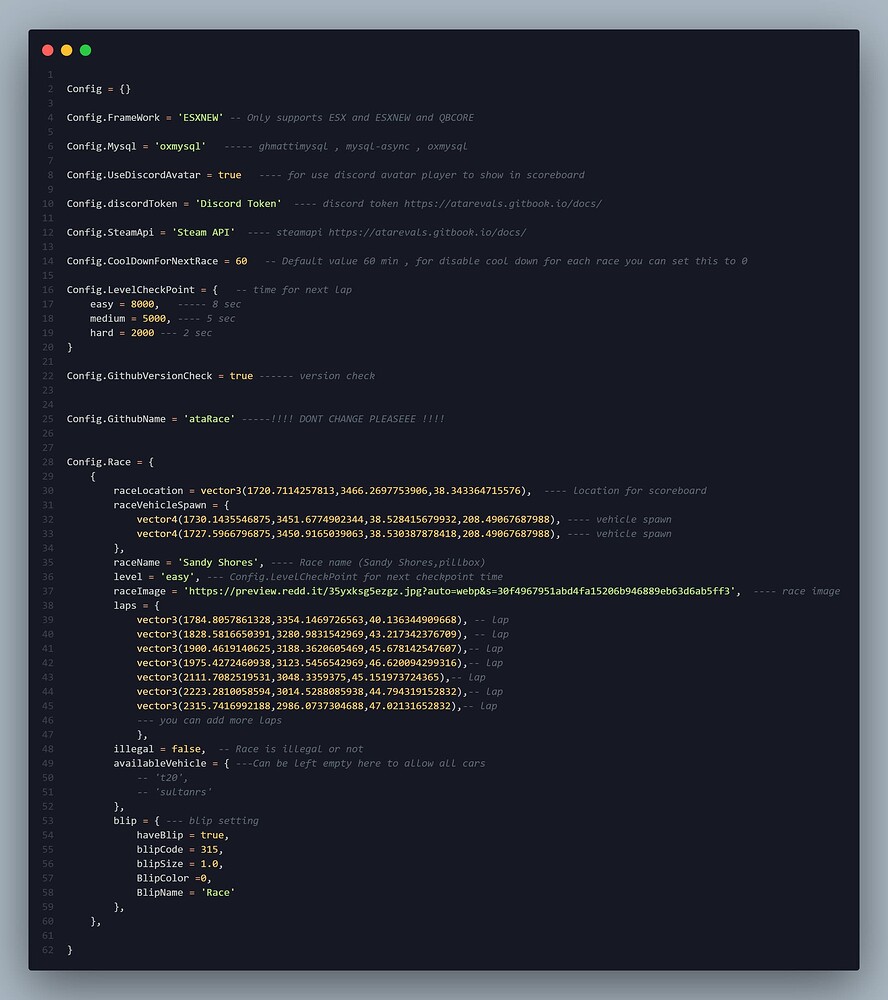This screenshot has height=1000, width=888.
Task: Select the 'ataRace' string value
Action: pos(209,419)
